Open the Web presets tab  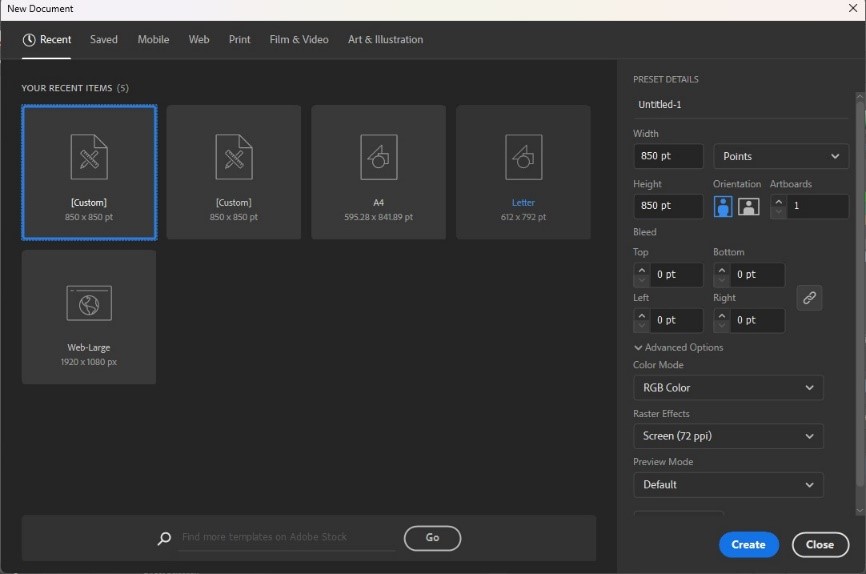coord(199,40)
